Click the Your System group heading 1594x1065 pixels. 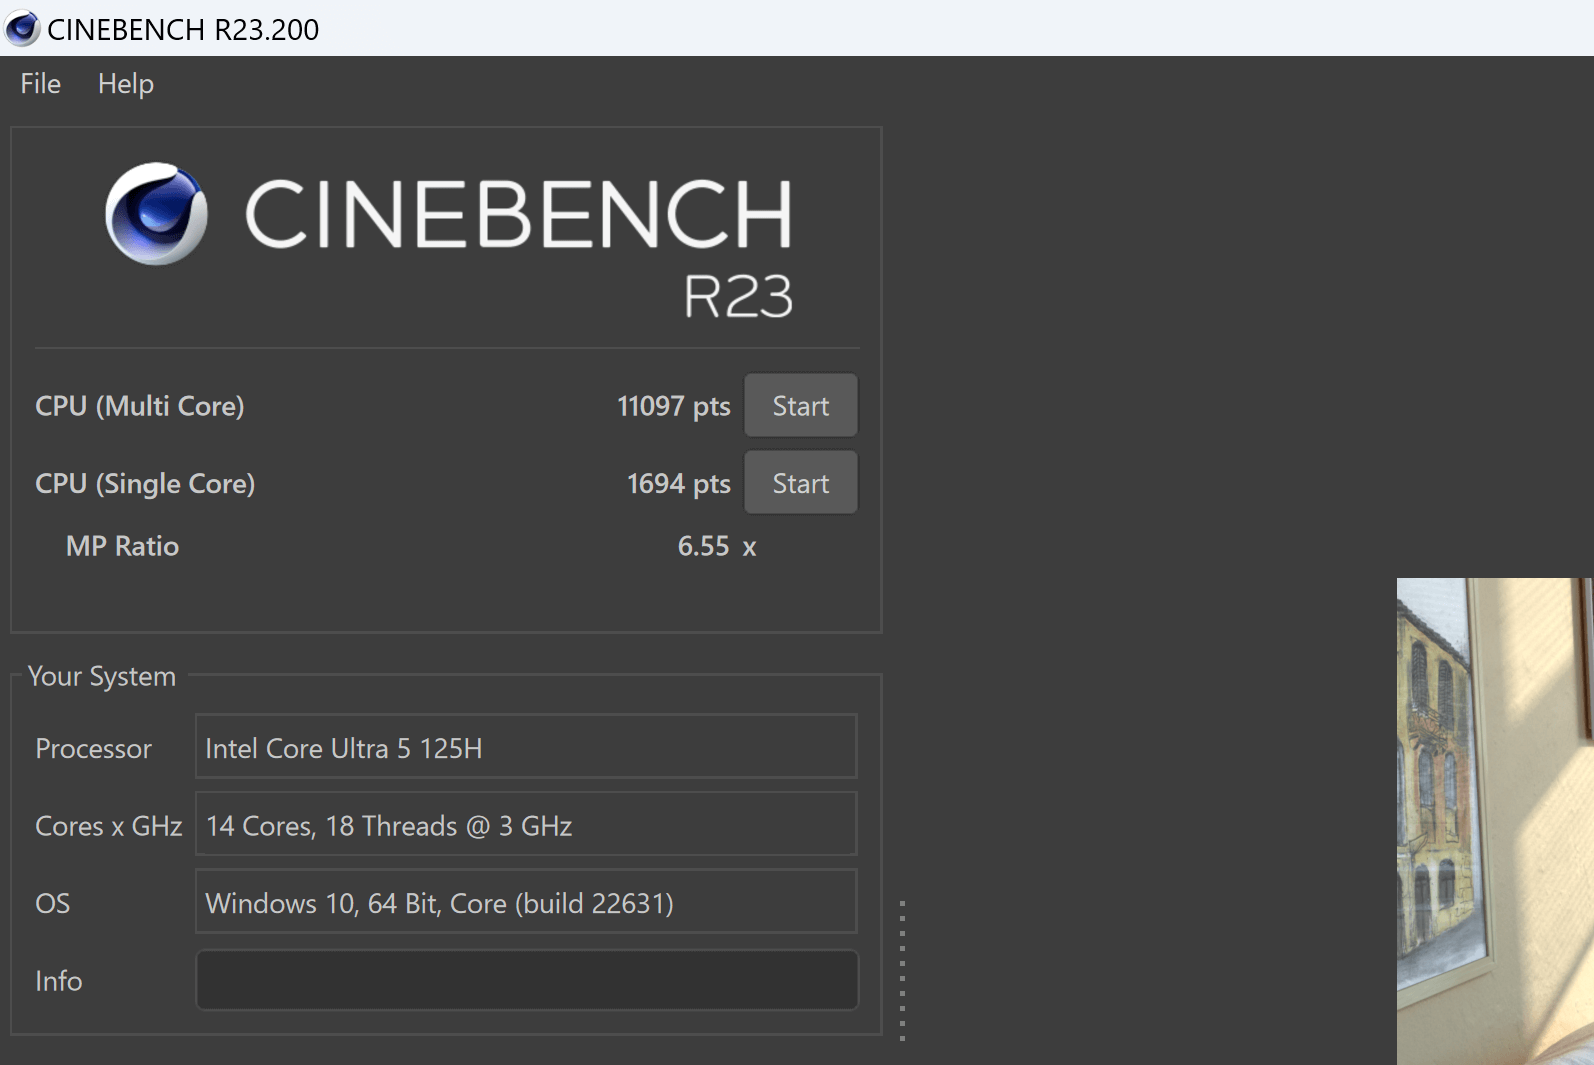[102, 677]
